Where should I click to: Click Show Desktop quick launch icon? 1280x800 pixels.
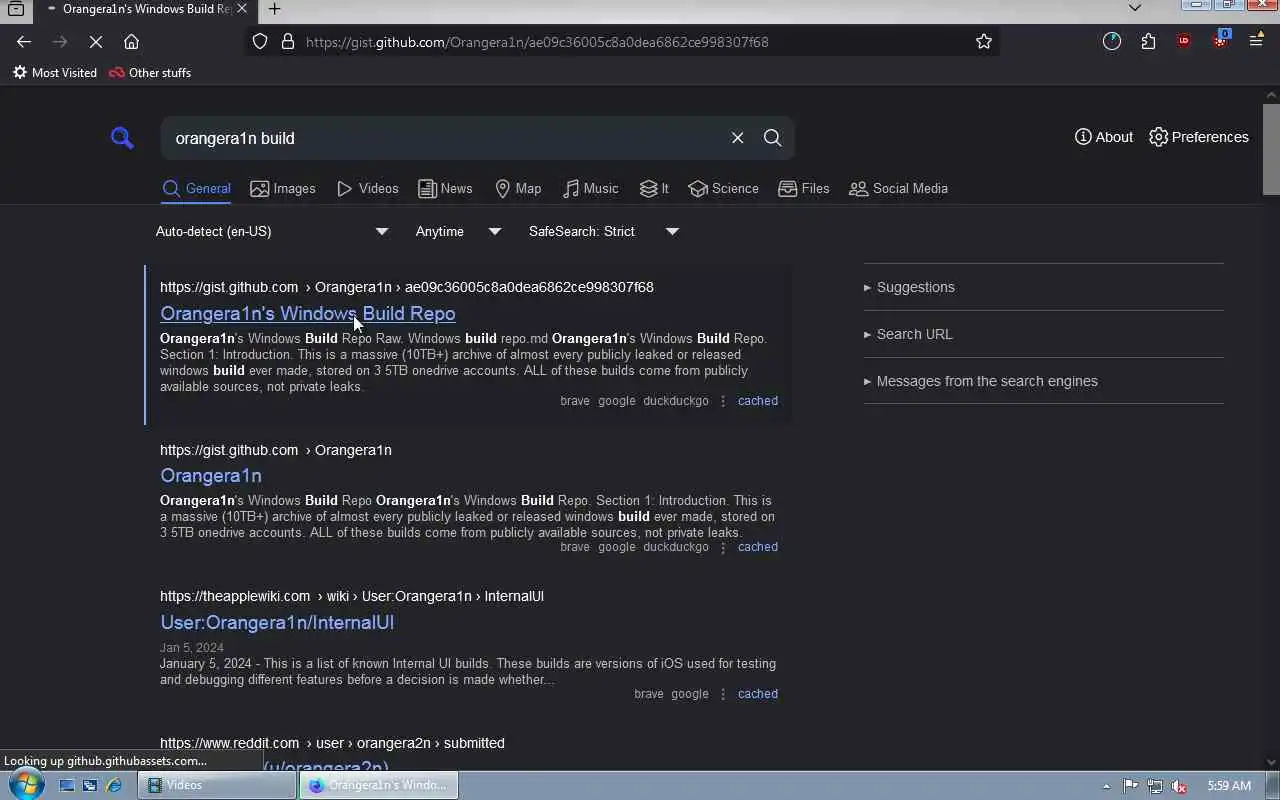(66, 786)
